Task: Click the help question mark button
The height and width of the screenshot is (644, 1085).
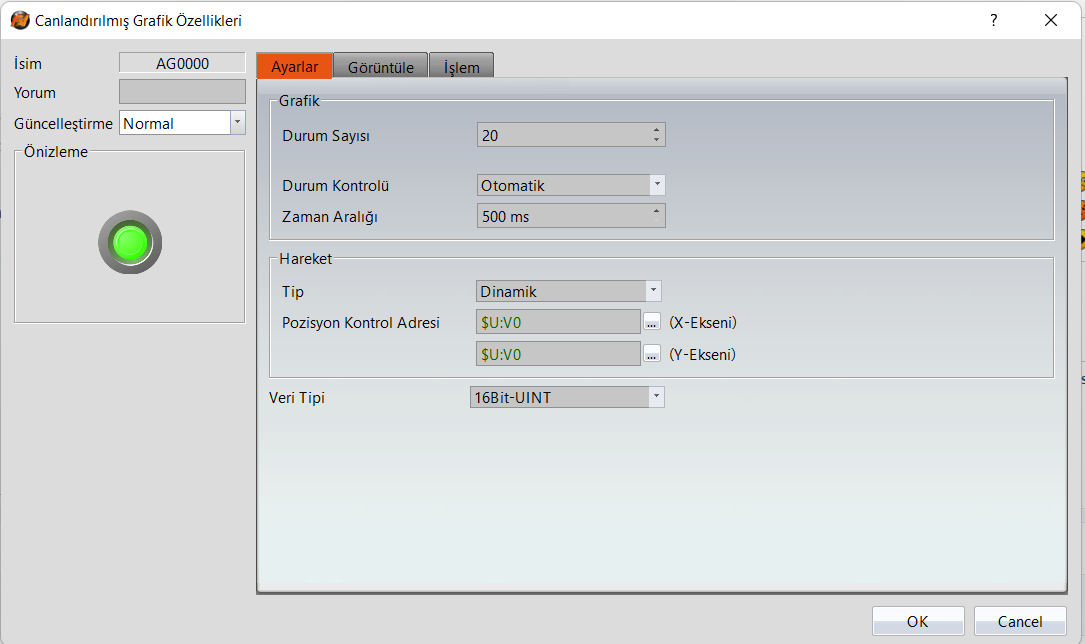Action: pos(993,20)
